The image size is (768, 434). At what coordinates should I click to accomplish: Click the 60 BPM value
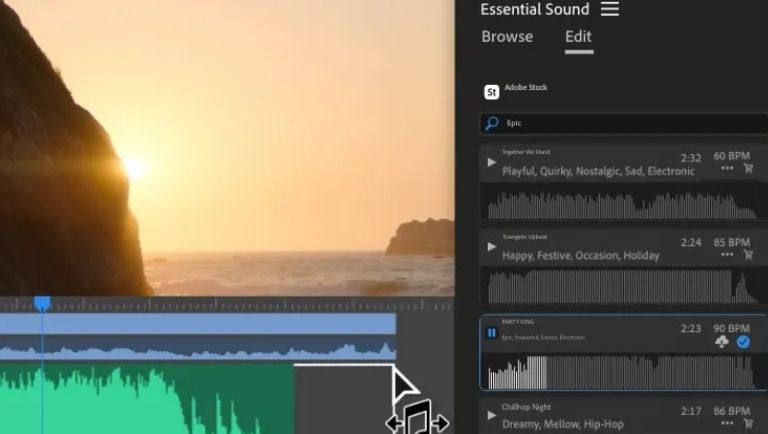732,156
